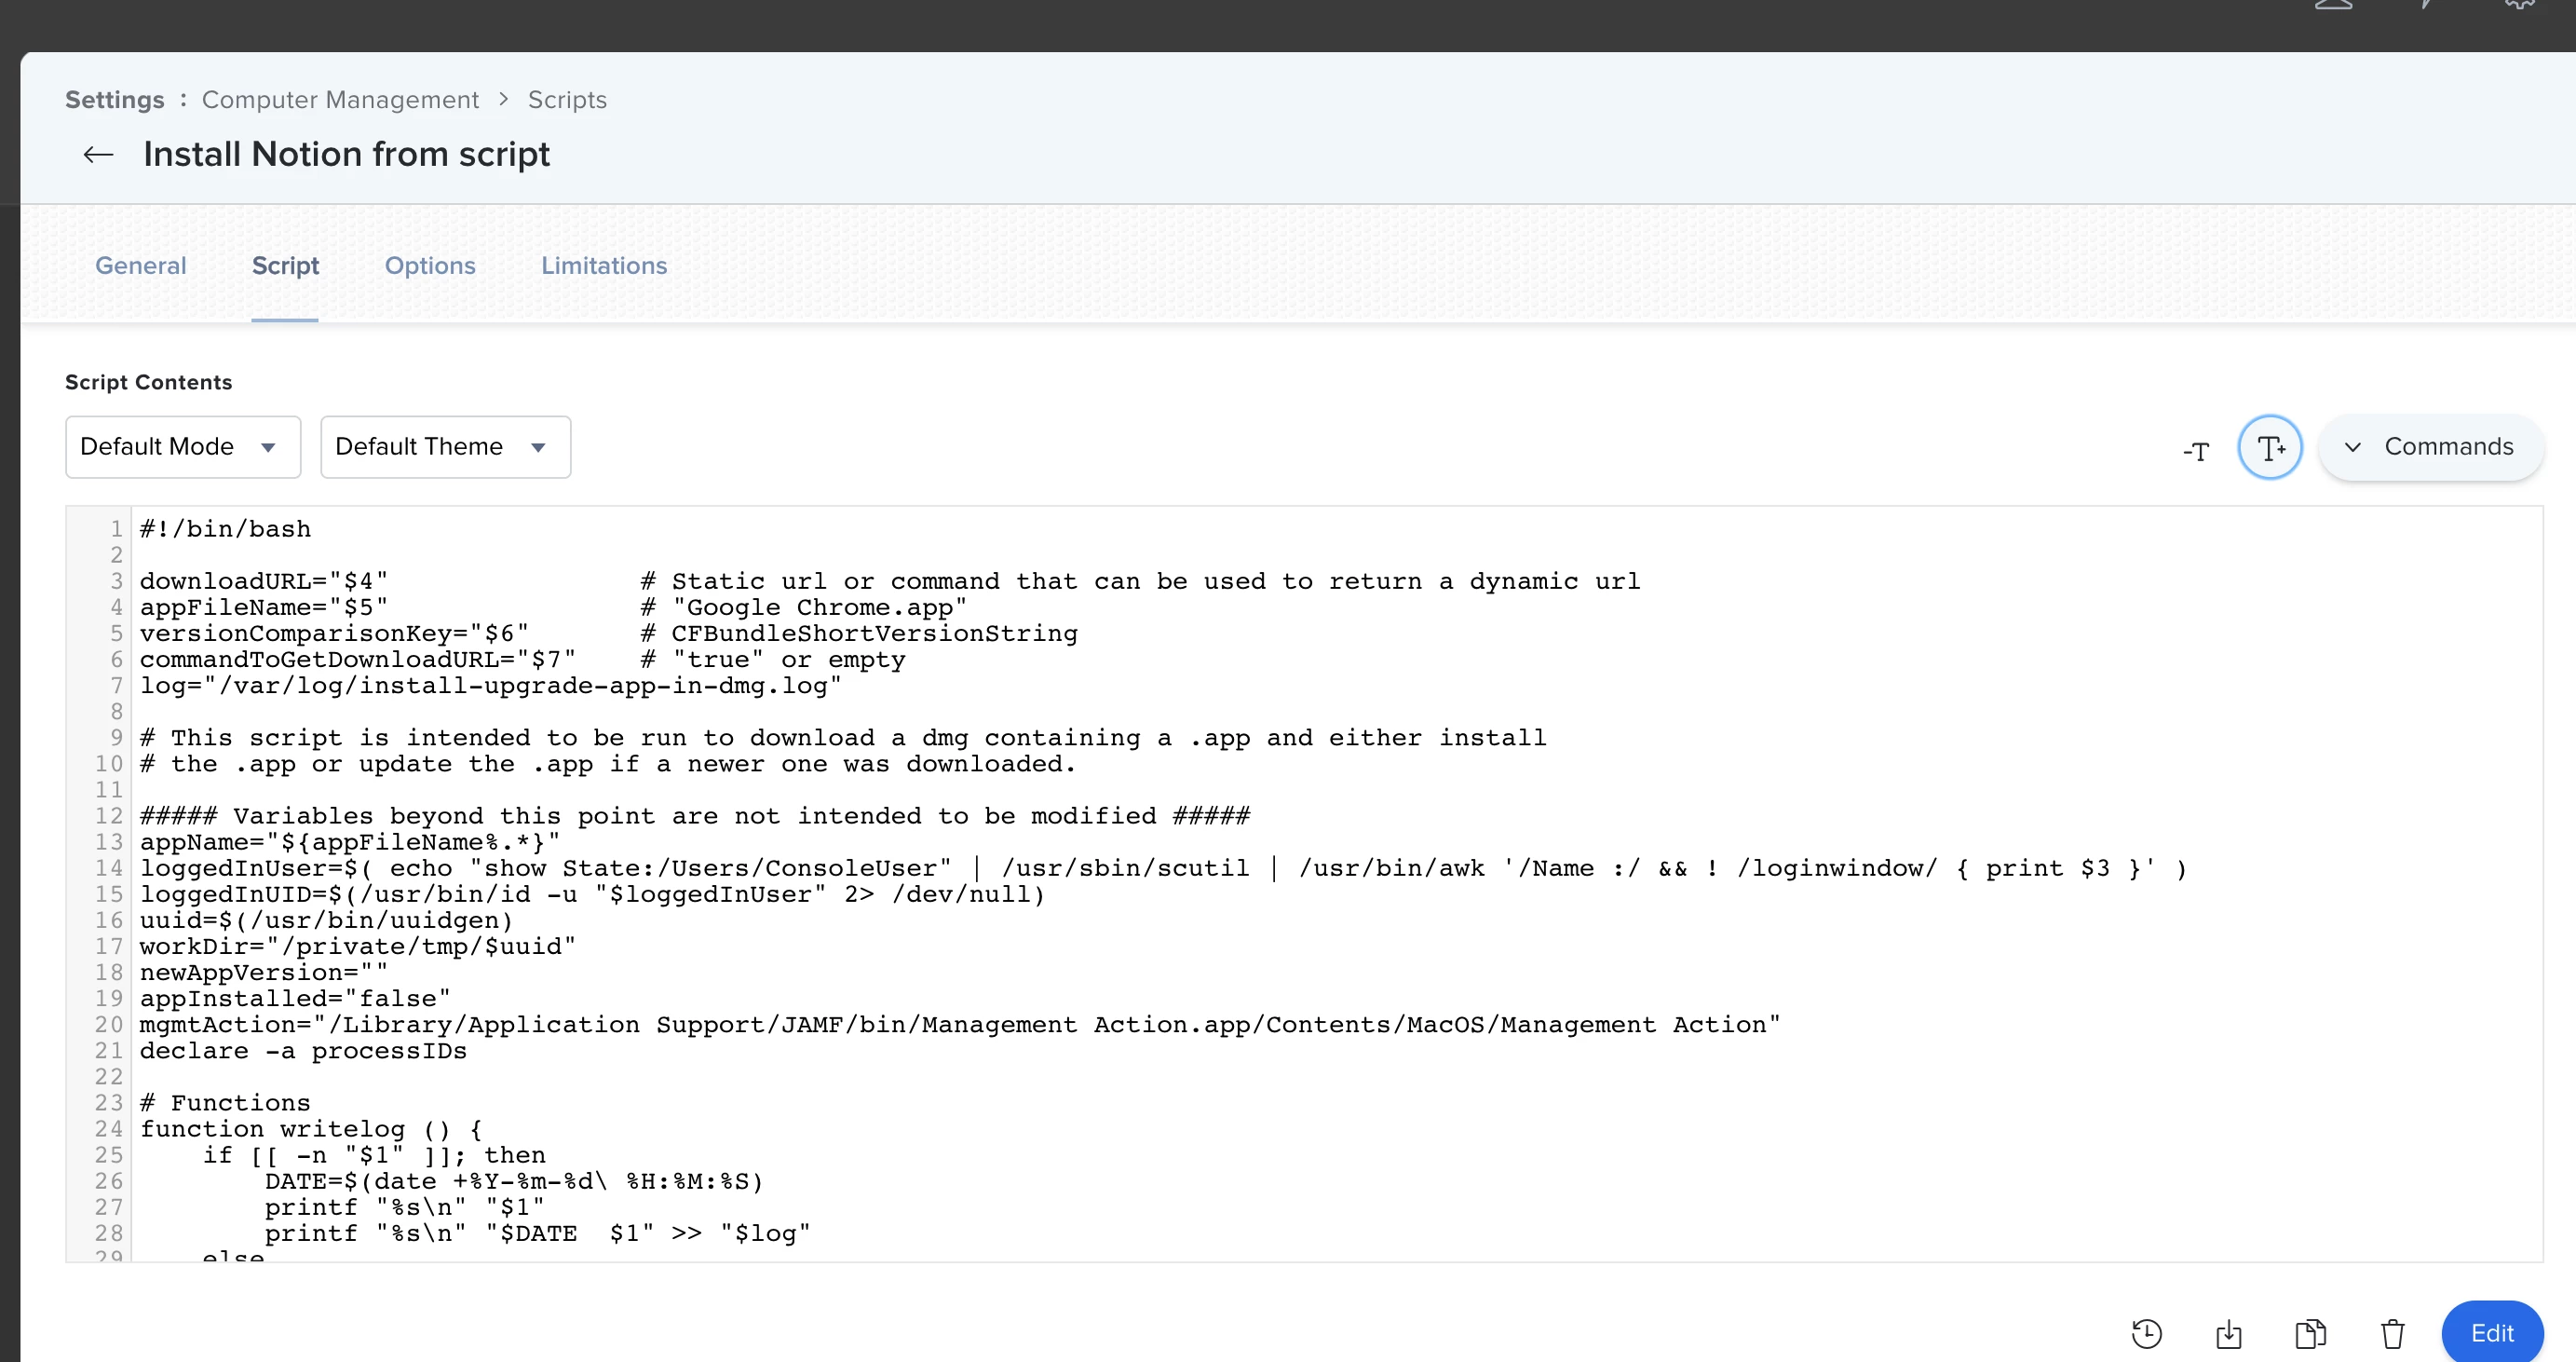Open Scripts breadcrumb link
This screenshot has height=1362, width=2576.
coord(567,100)
